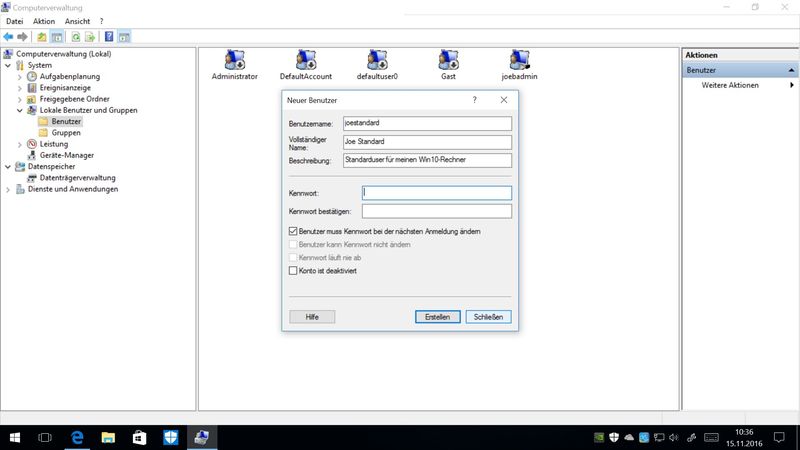Go back with the blue left arrow

(x=8, y=37)
